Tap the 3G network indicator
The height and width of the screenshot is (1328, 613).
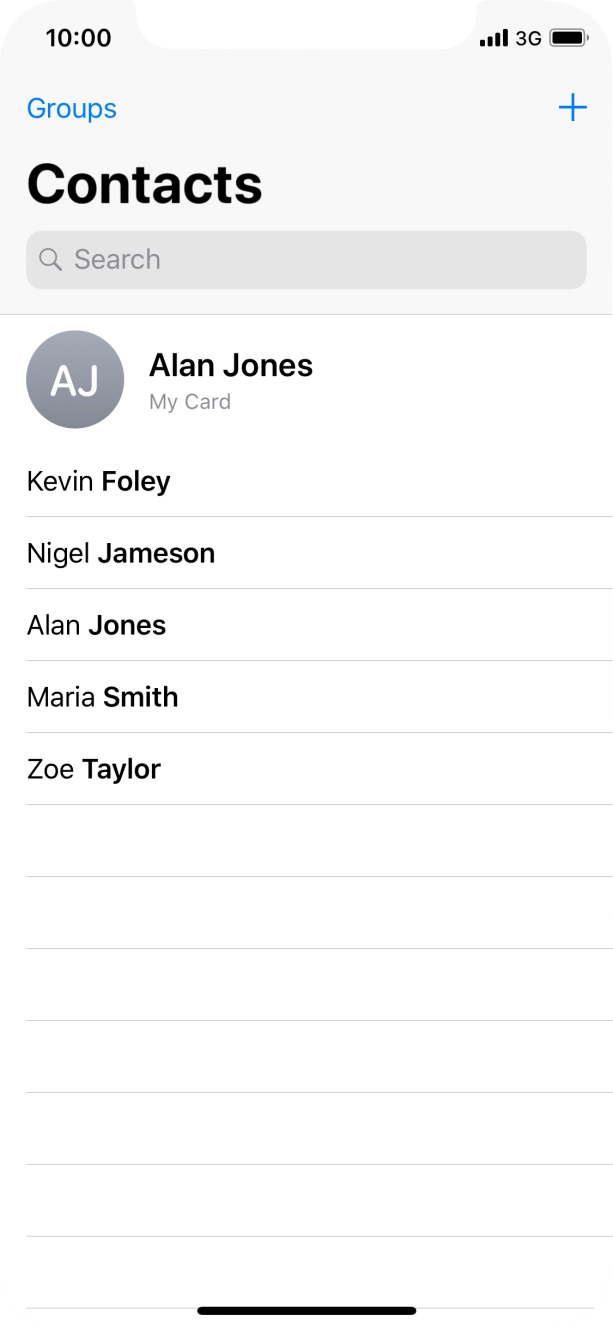(x=529, y=37)
